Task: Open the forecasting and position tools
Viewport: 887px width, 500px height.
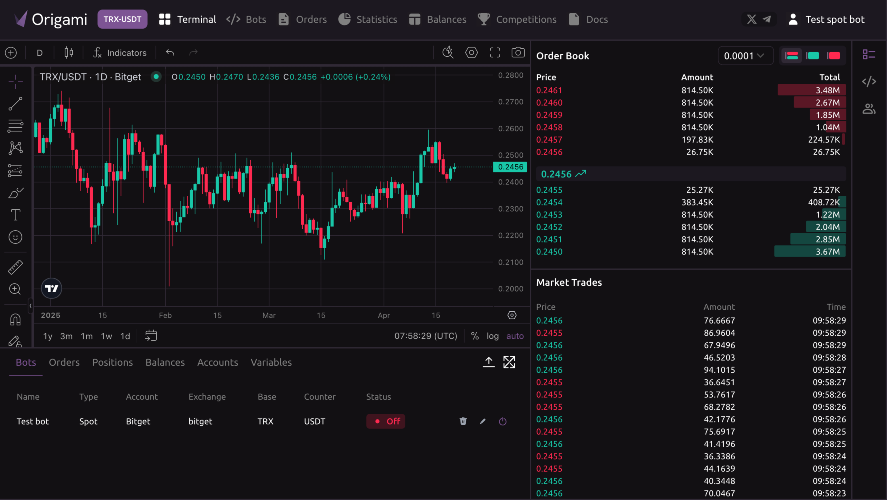Action: tap(15, 170)
